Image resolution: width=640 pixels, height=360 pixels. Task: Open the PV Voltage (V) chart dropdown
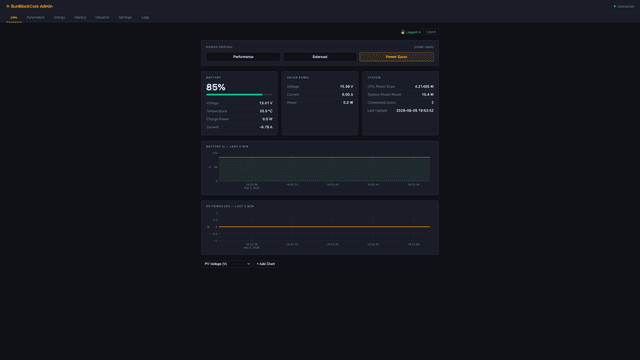coord(226,264)
